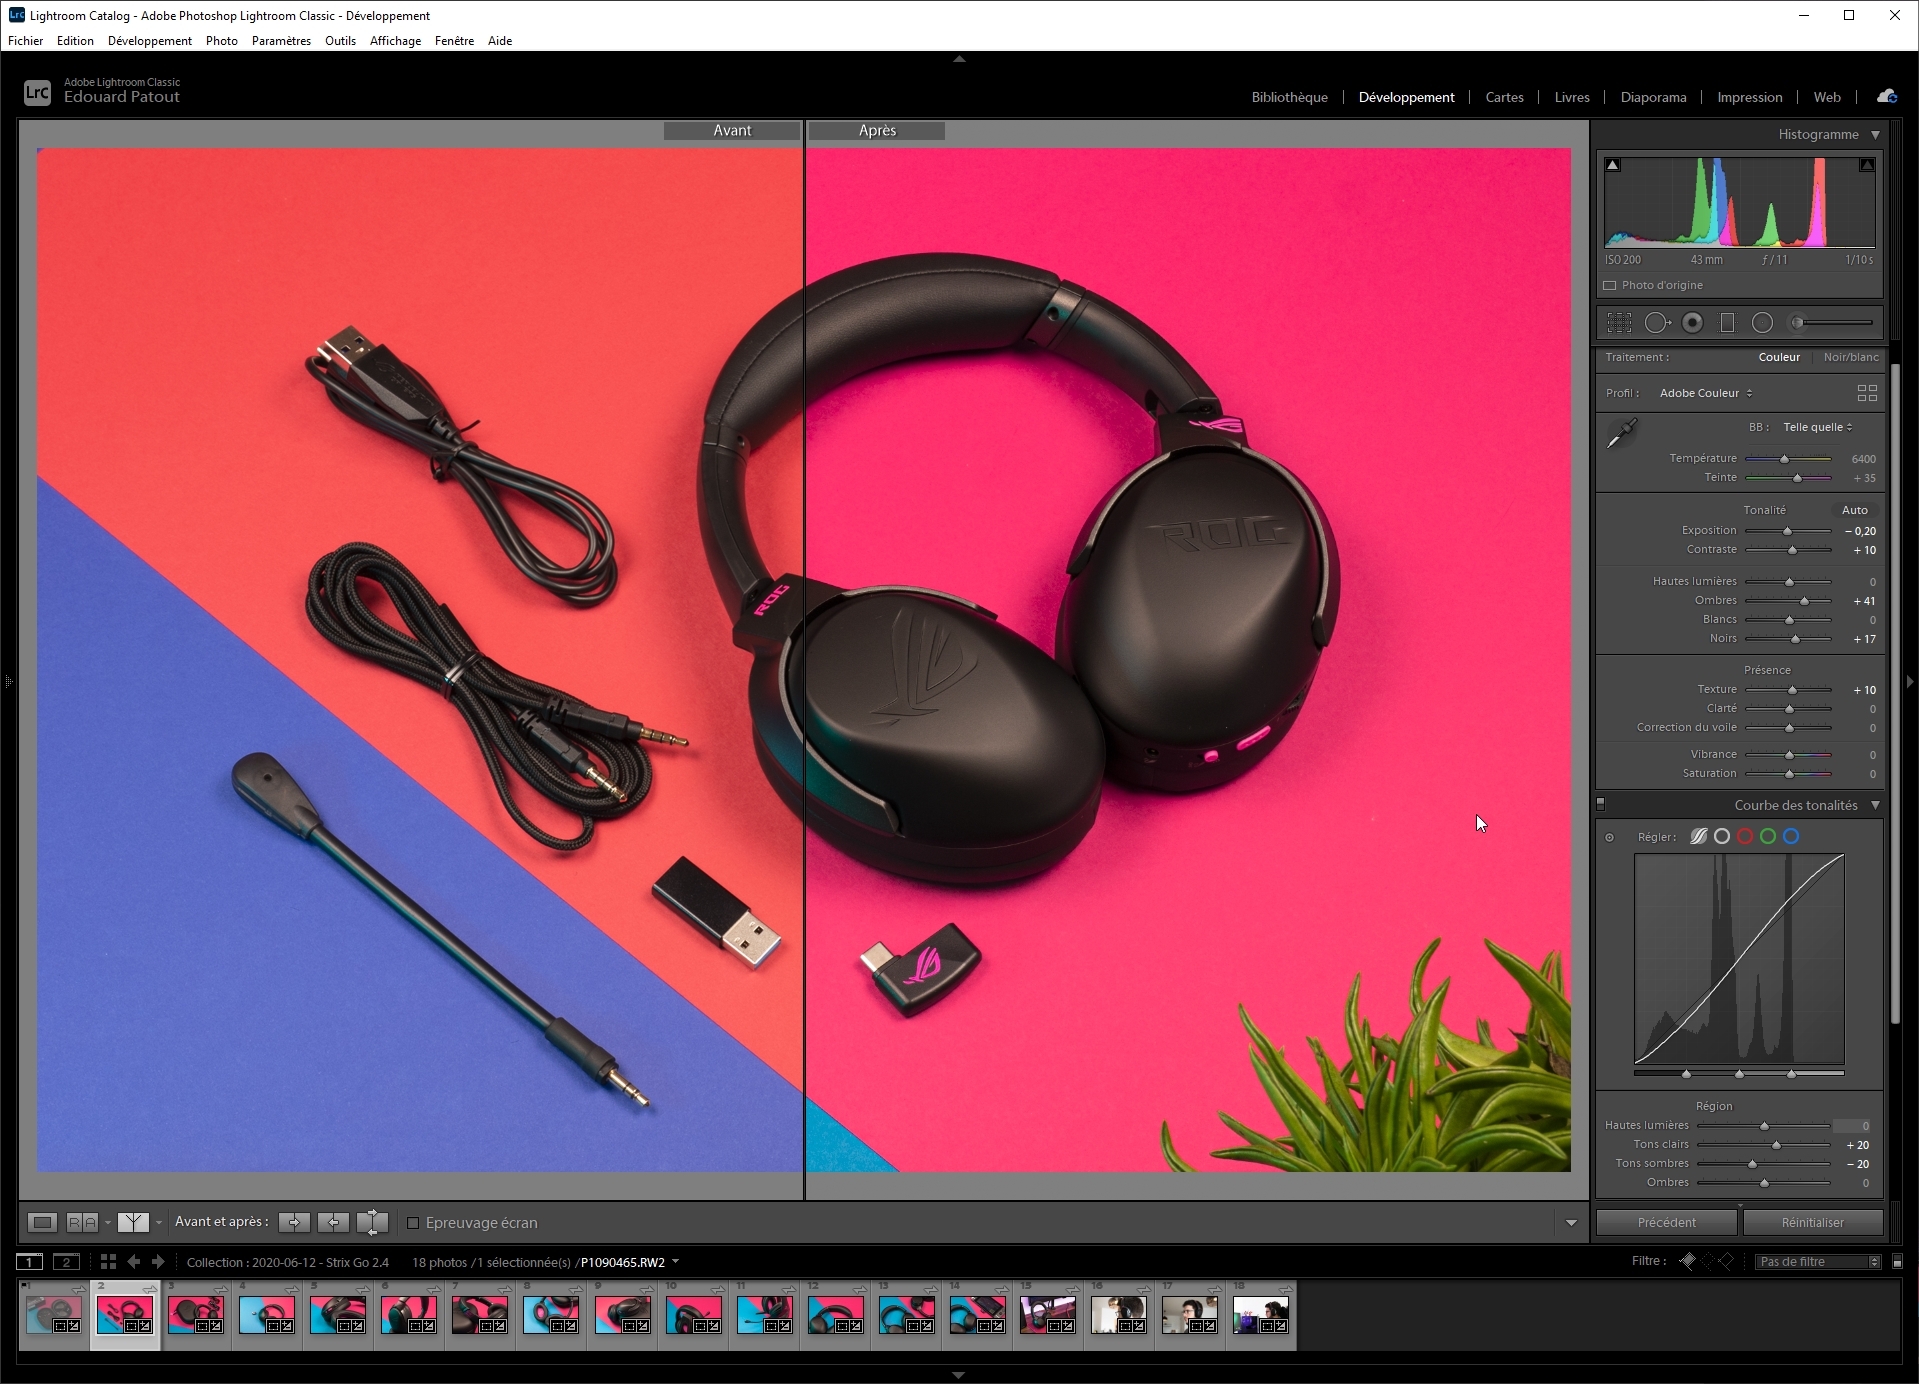Go forward with filmstrip right arrow
This screenshot has height=1384, width=1919.
pos(157,1262)
